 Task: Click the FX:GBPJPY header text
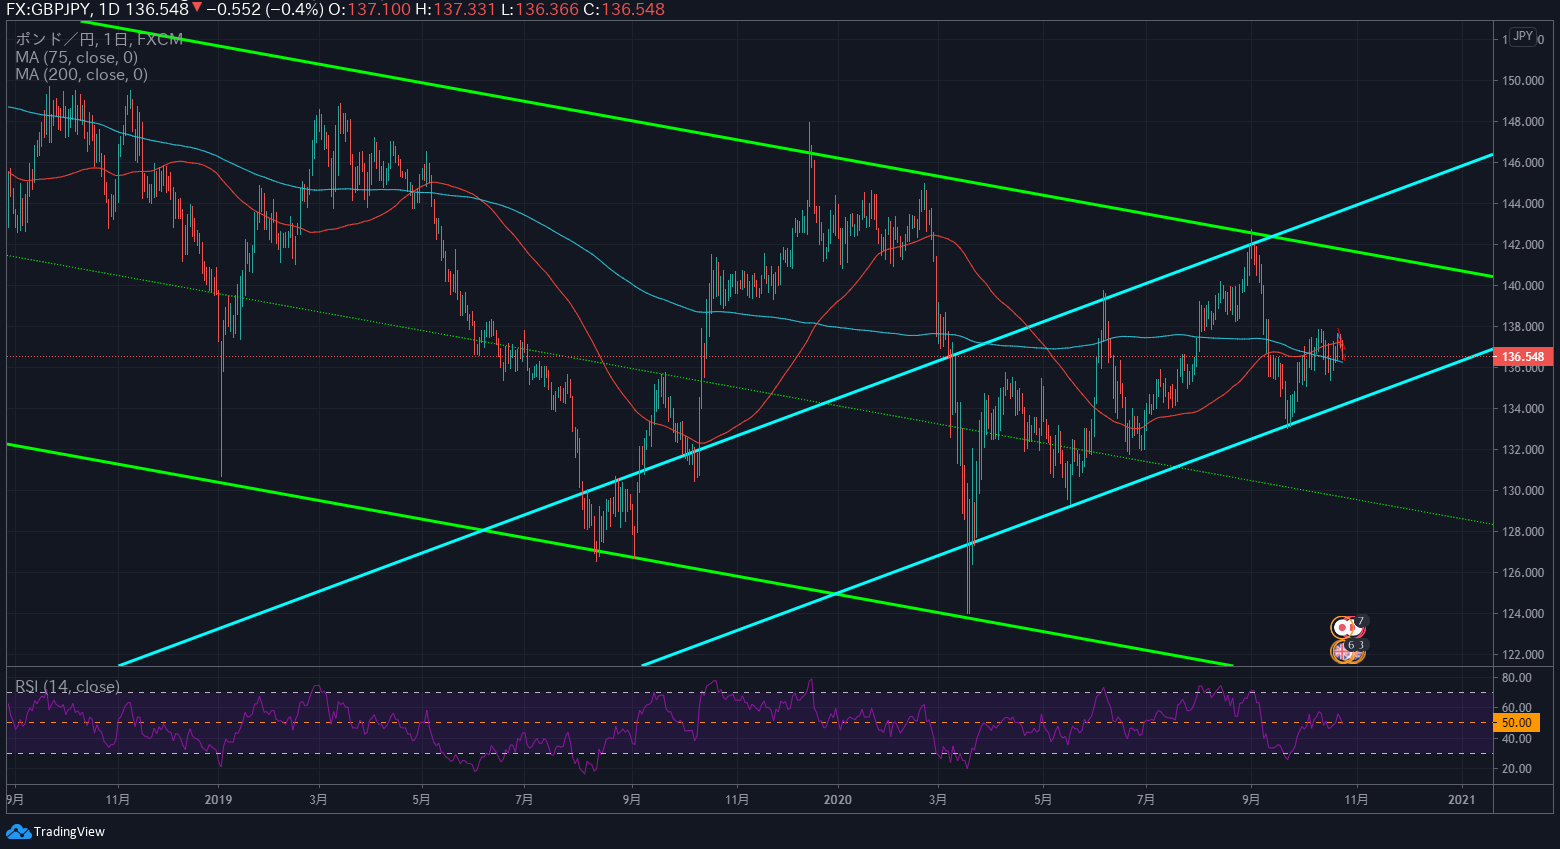(47, 9)
